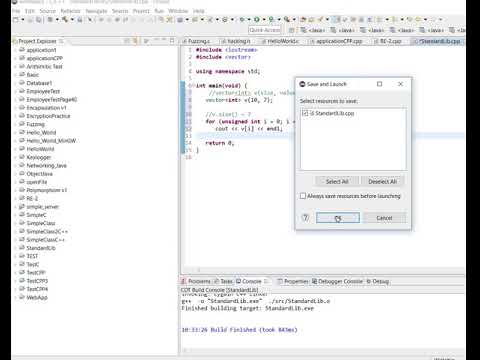Open the Navigate menu
This screenshot has height=360, width=480.
[x=96, y=11]
